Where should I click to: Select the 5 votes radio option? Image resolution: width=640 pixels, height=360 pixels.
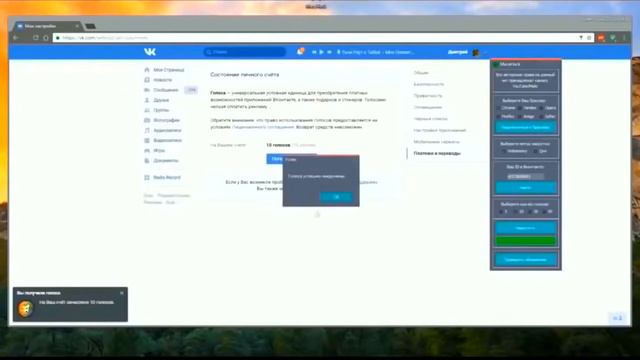[x=501, y=212]
